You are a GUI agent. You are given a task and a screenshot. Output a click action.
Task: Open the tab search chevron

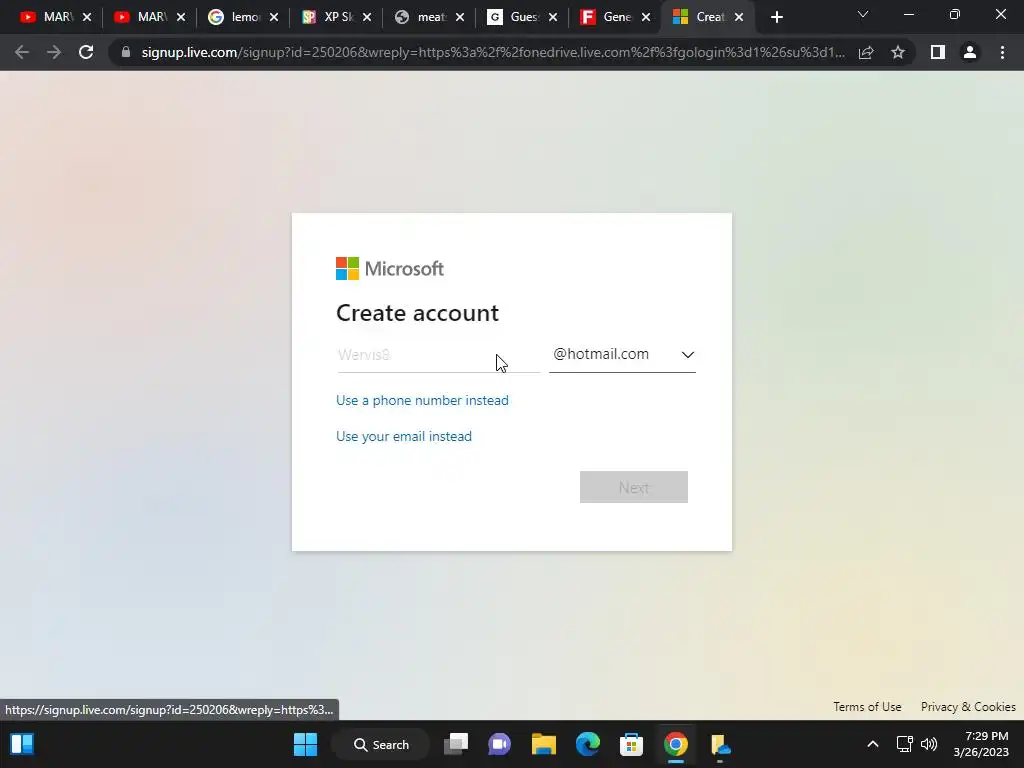coord(863,14)
